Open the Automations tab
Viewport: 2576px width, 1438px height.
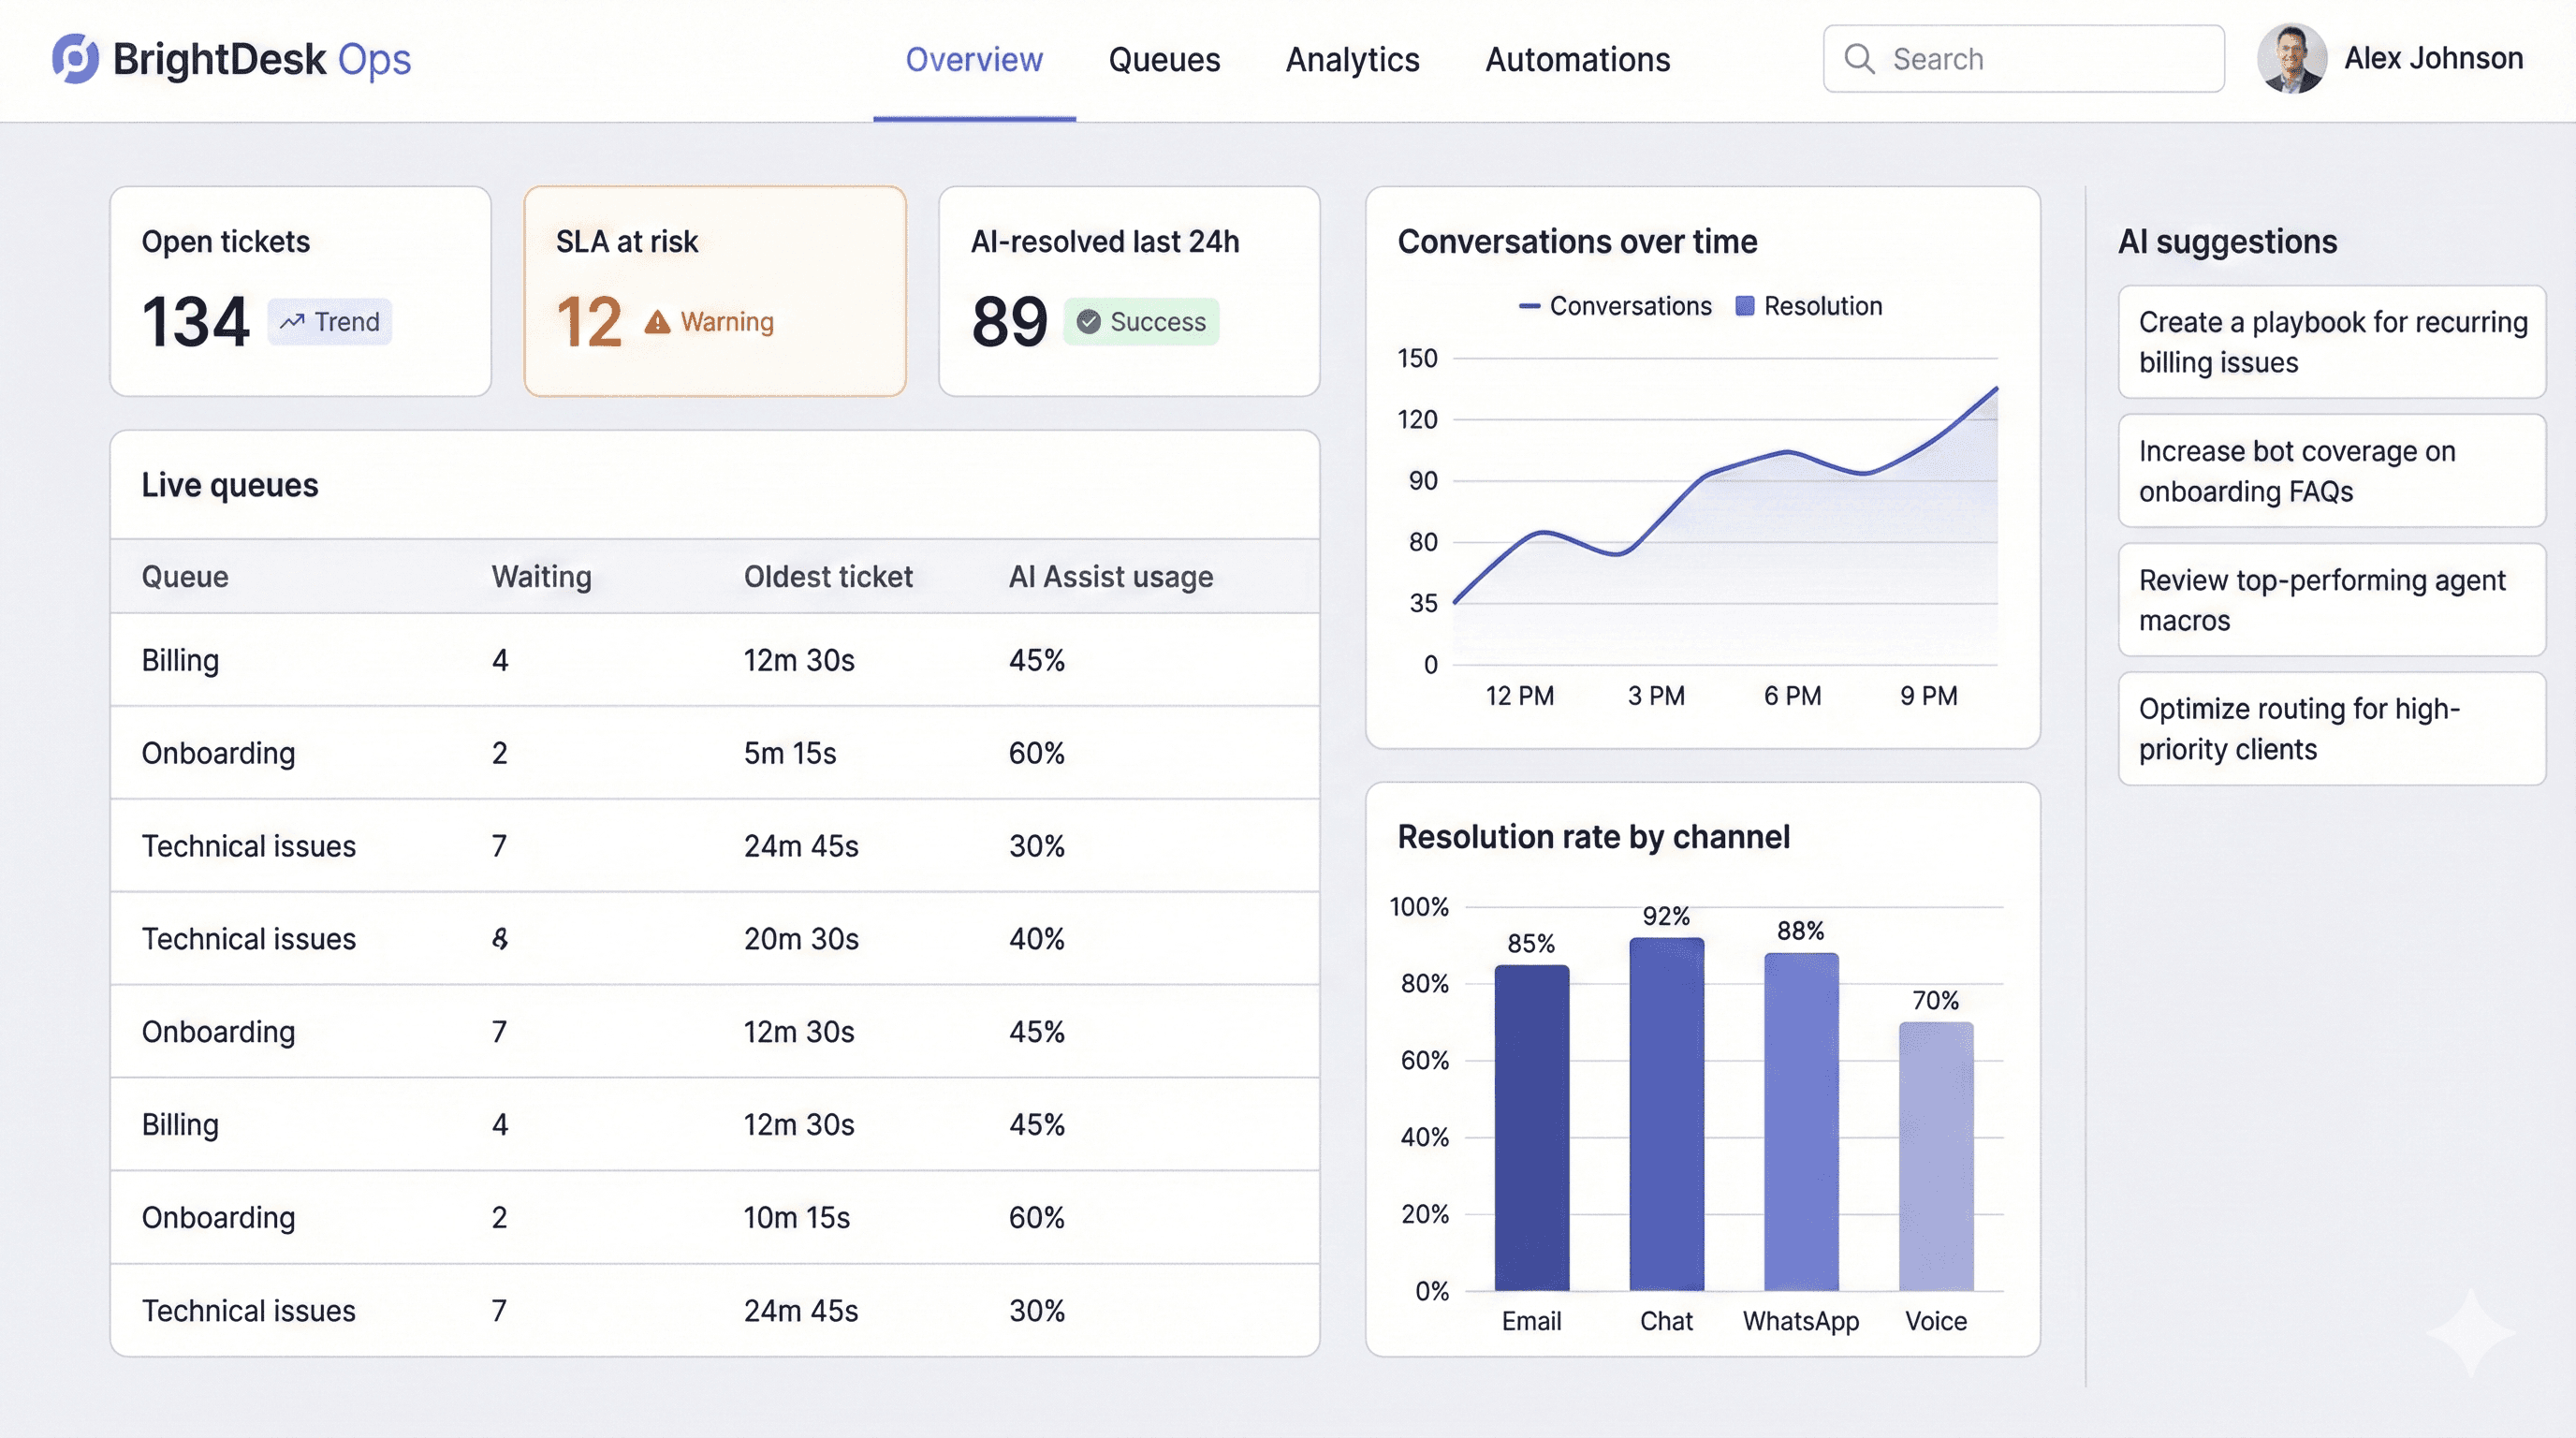[1576, 60]
